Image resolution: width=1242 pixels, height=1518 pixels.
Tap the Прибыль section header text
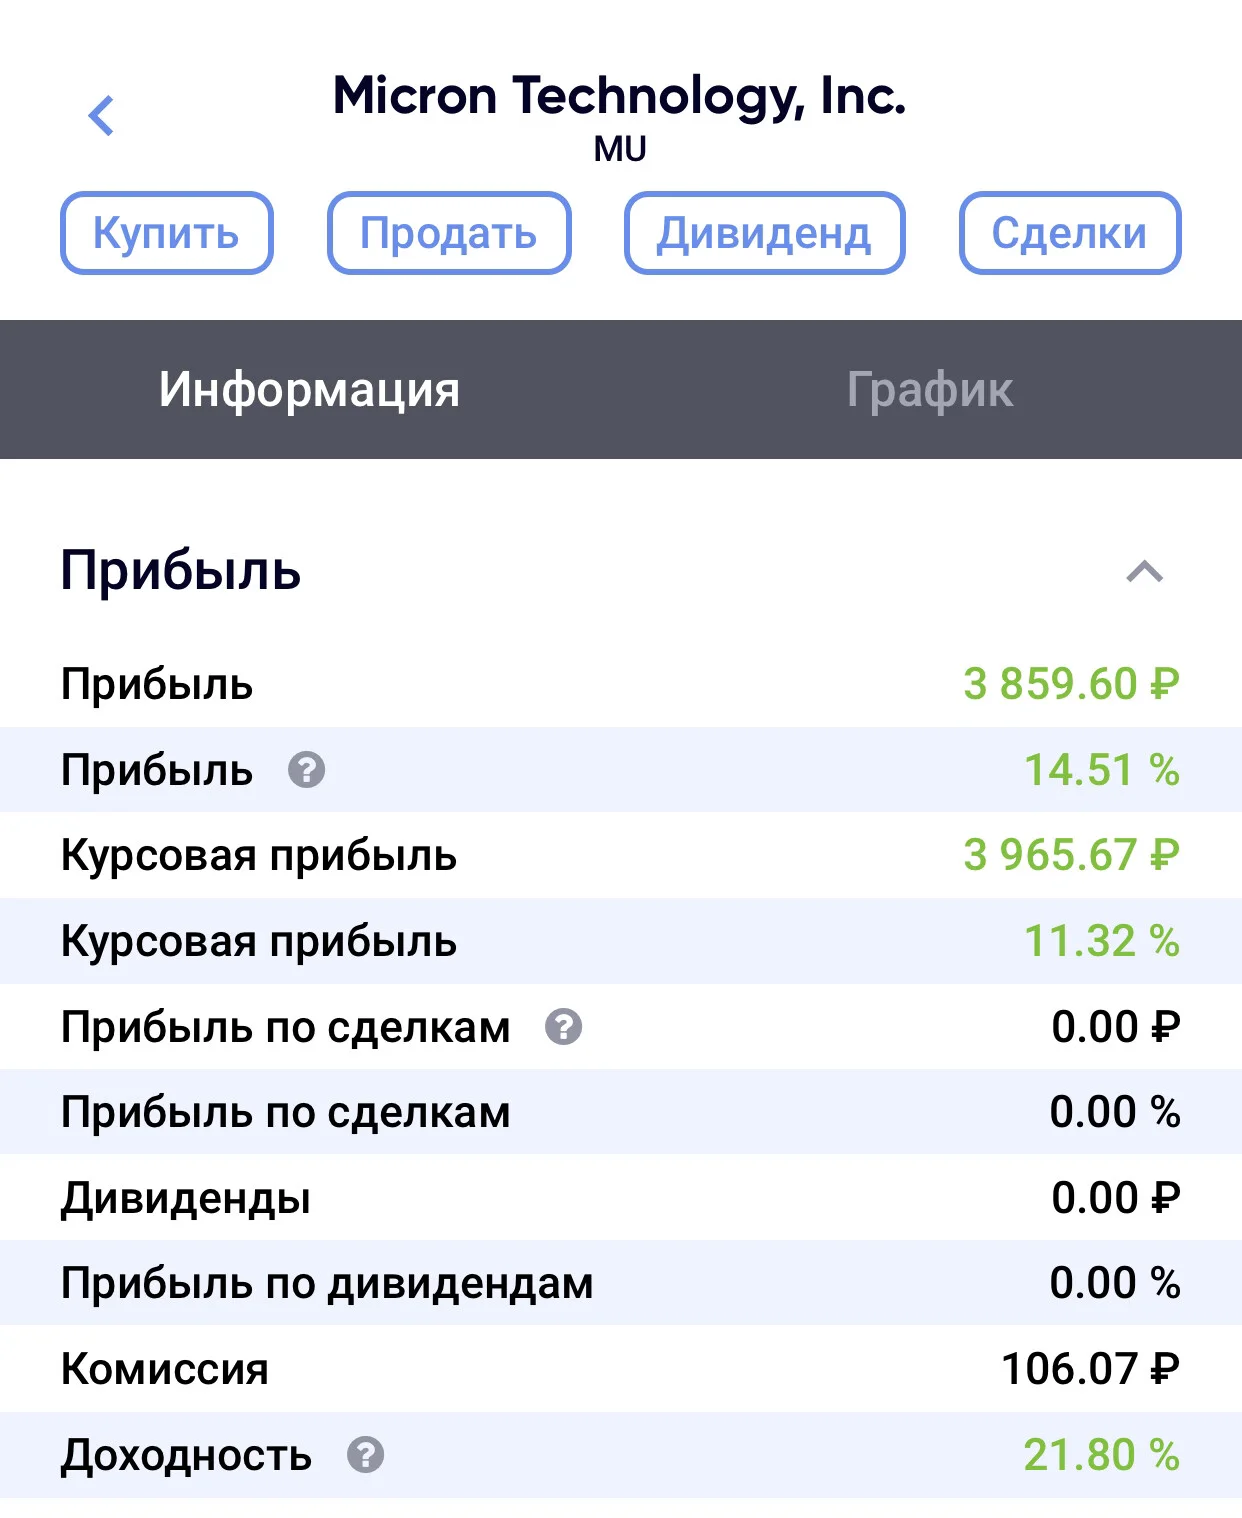(181, 572)
